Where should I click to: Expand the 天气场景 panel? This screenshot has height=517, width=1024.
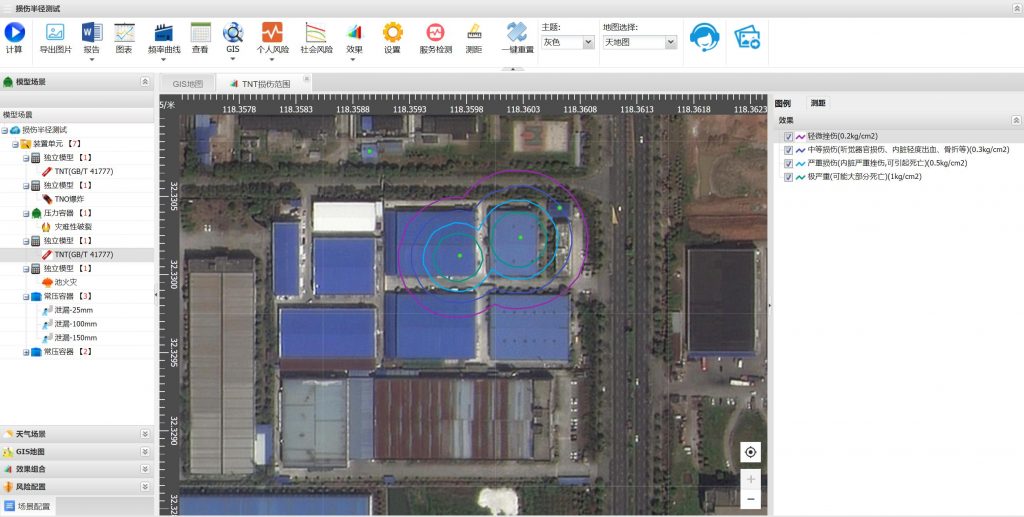(x=145, y=434)
